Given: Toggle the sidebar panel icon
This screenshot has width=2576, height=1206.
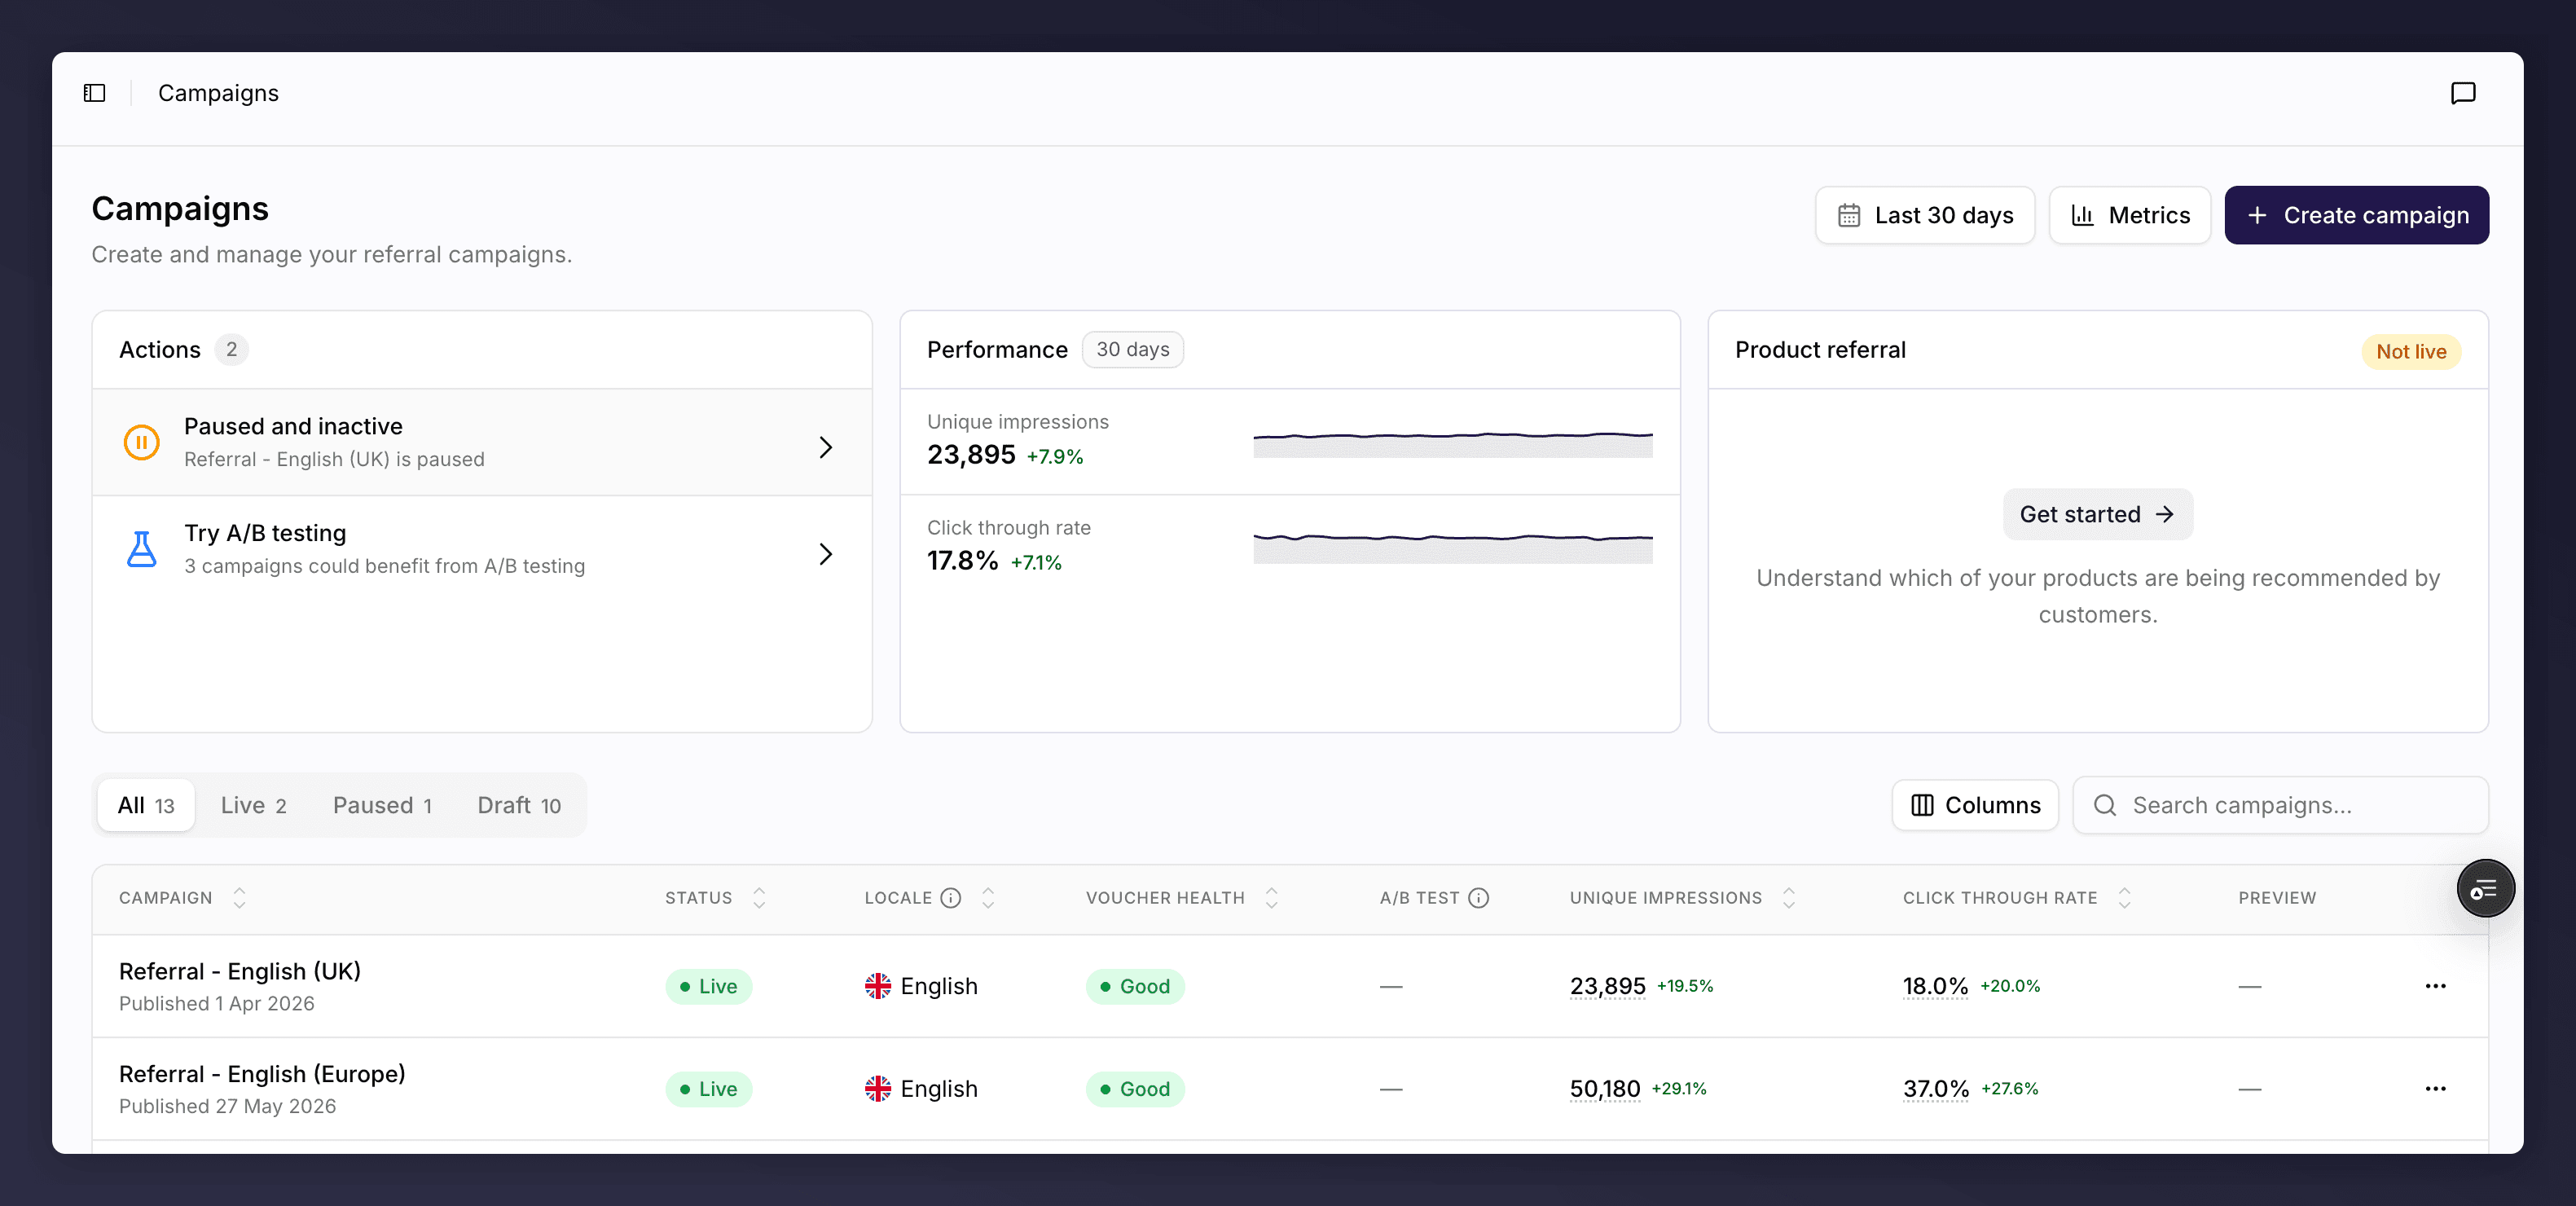Looking at the screenshot, I should (95, 93).
